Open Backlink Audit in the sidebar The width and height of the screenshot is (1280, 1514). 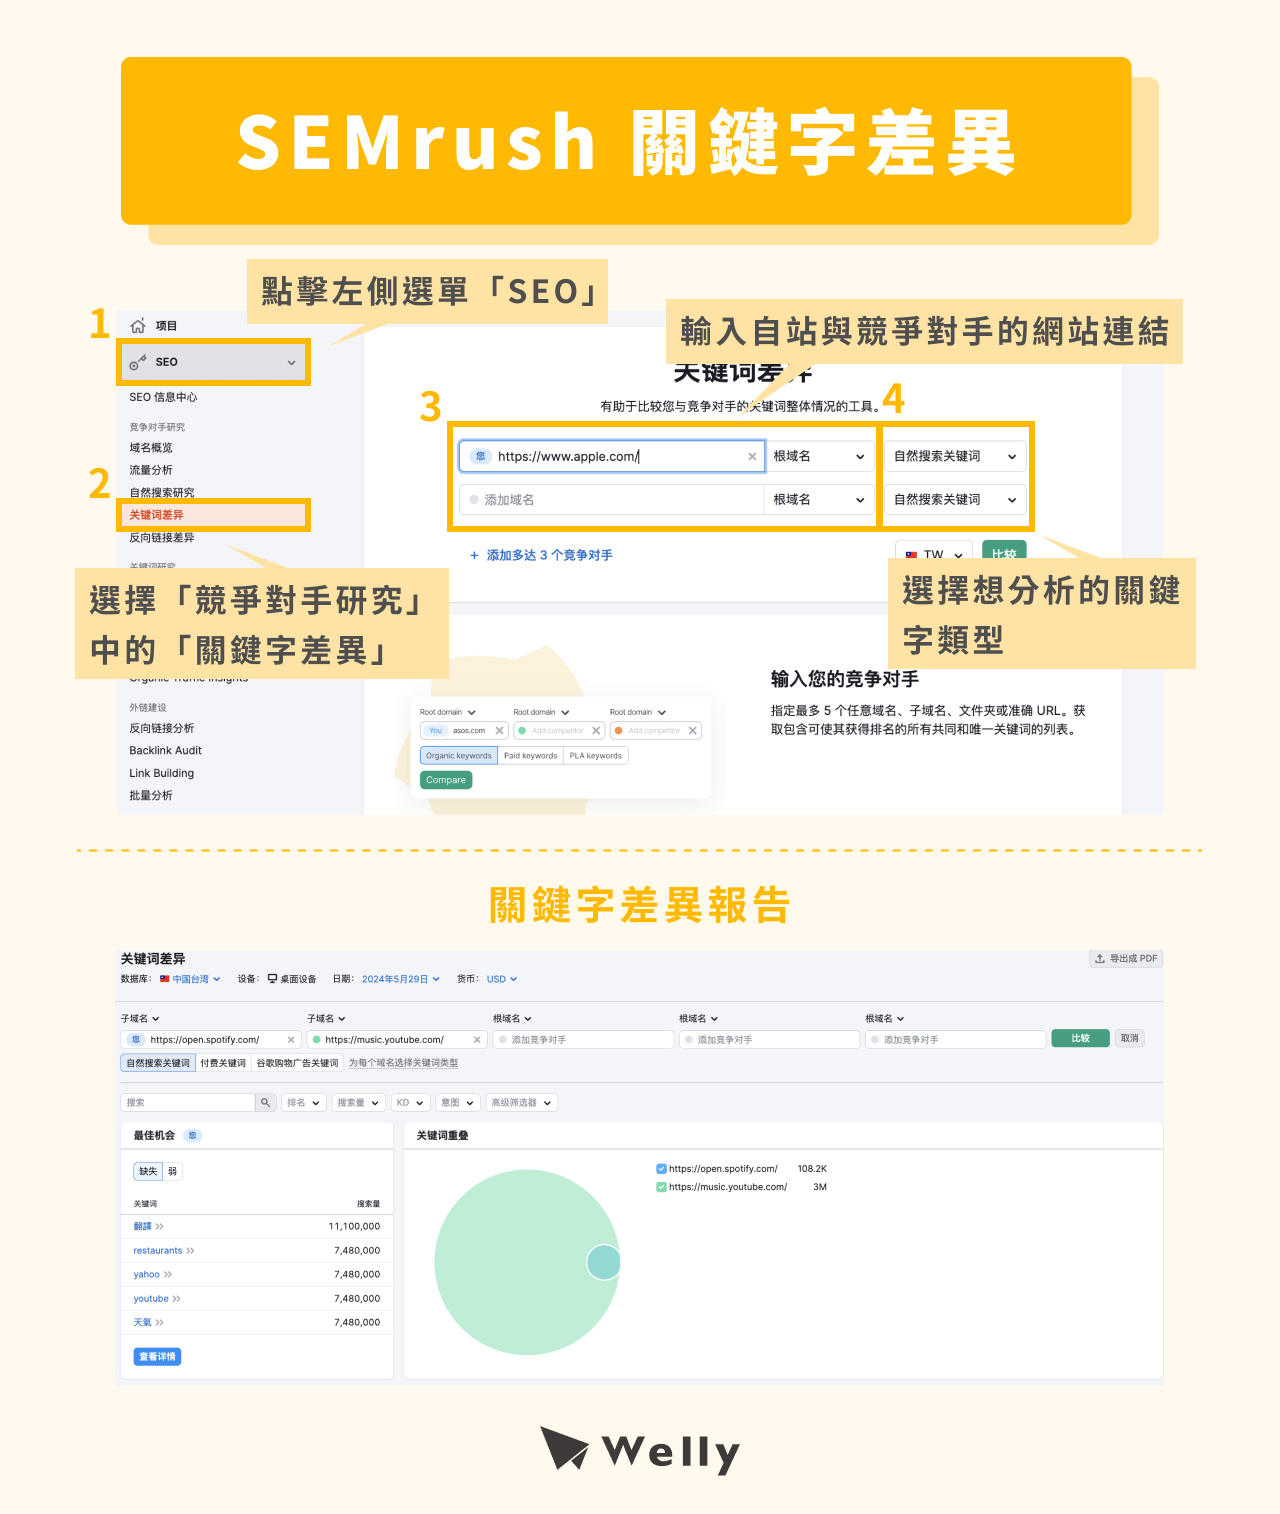point(165,751)
